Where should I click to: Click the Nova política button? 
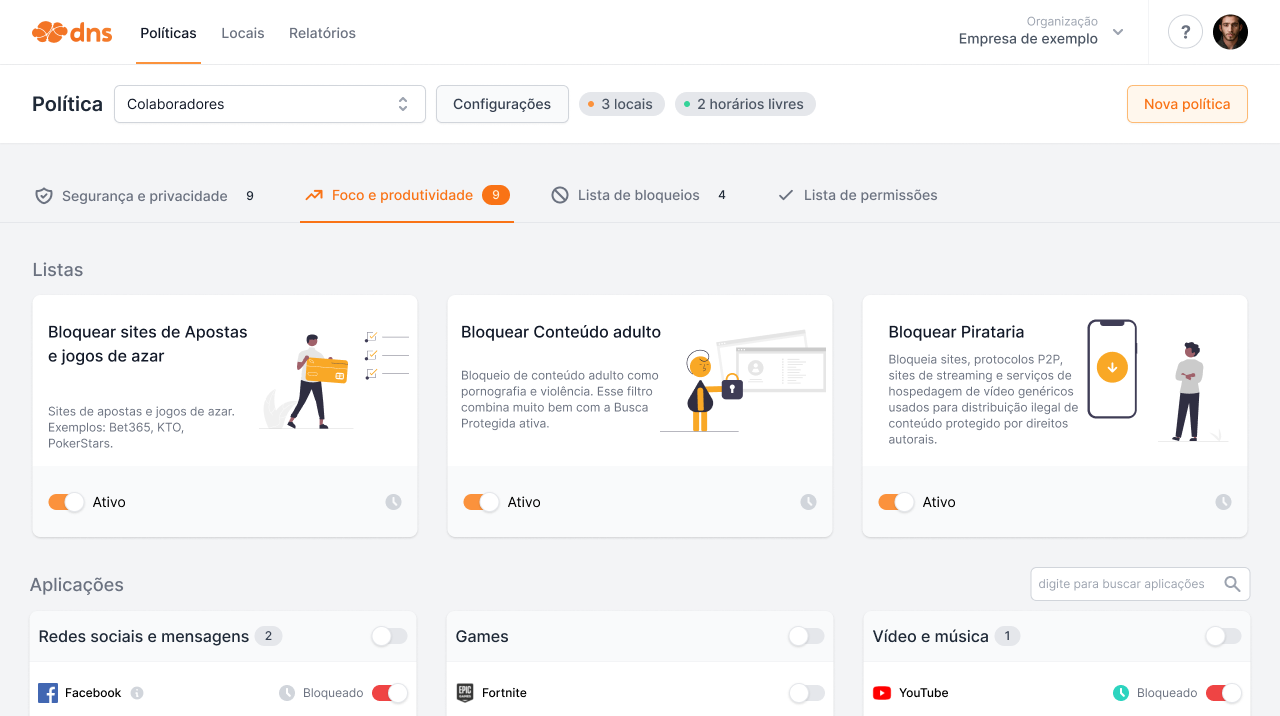(1187, 104)
